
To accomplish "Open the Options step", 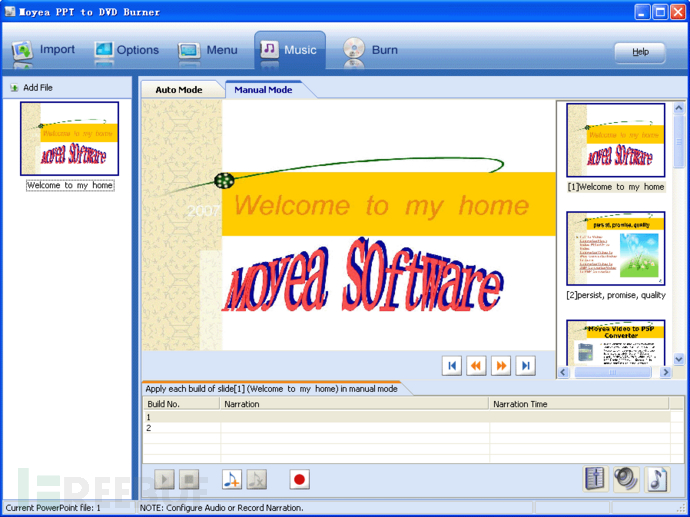I will (127, 50).
